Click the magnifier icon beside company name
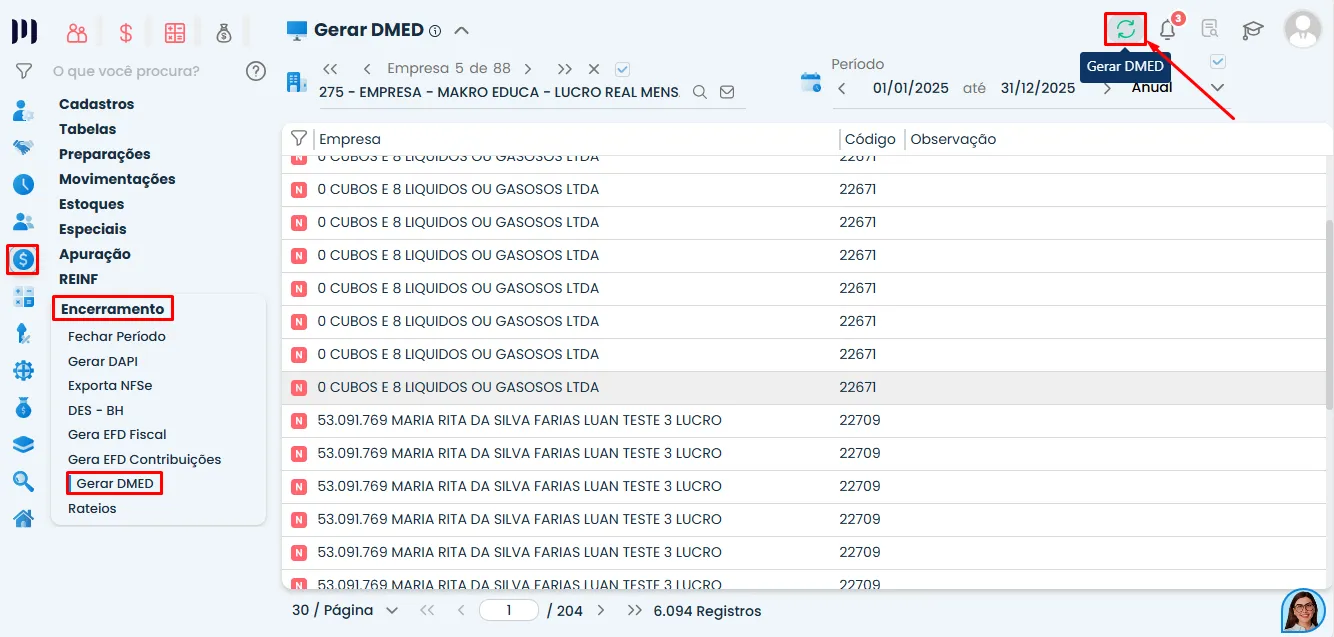This screenshot has height=637, width=1334. (700, 92)
